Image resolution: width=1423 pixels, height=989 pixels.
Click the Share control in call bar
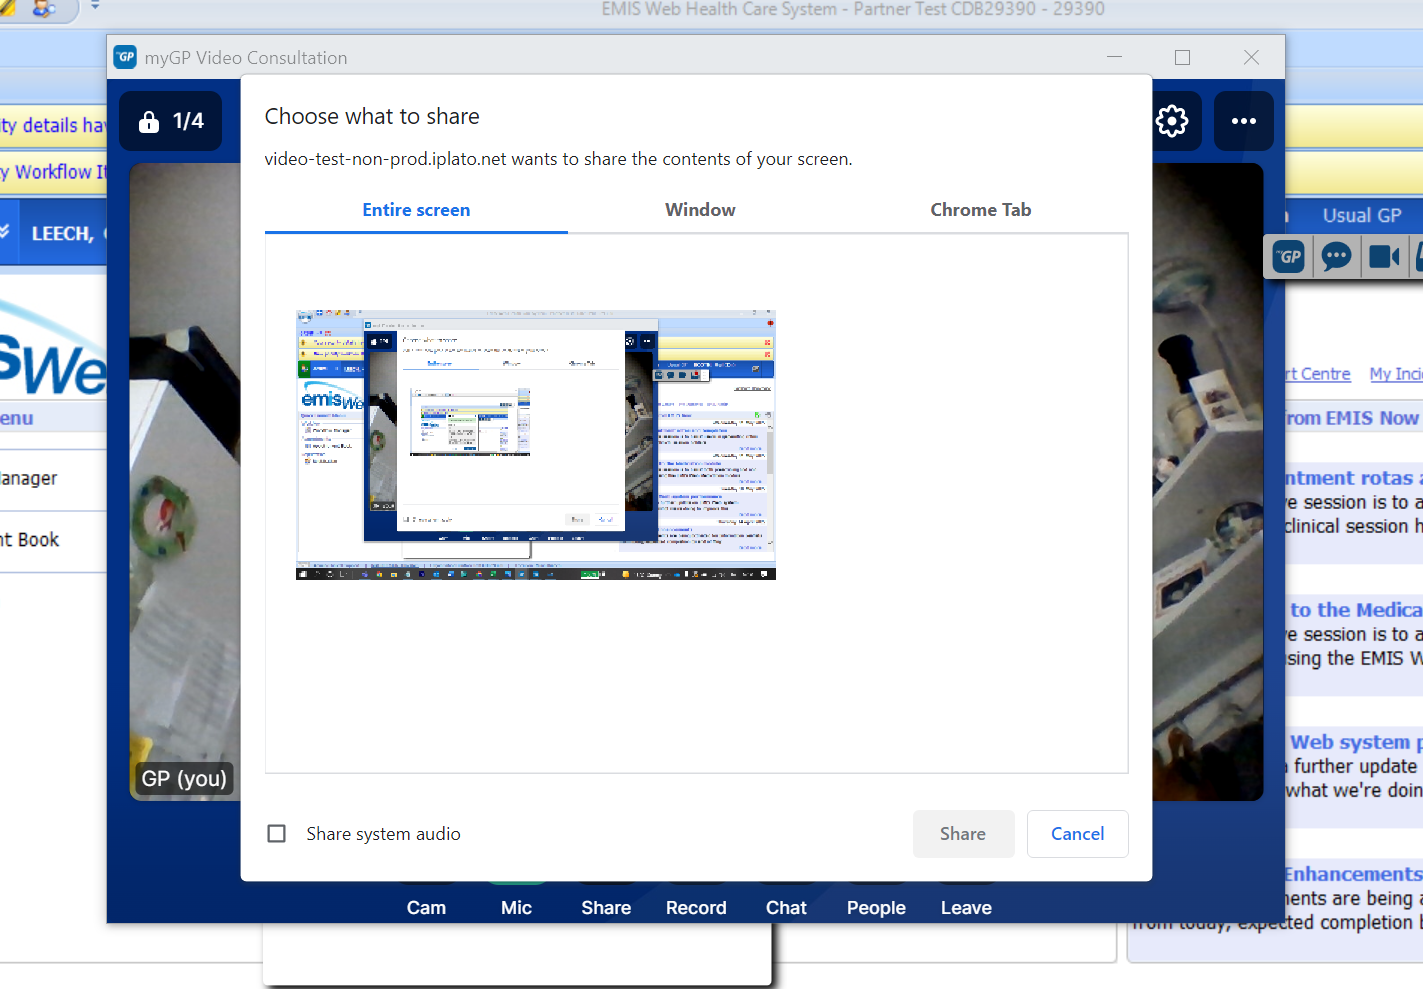(606, 908)
